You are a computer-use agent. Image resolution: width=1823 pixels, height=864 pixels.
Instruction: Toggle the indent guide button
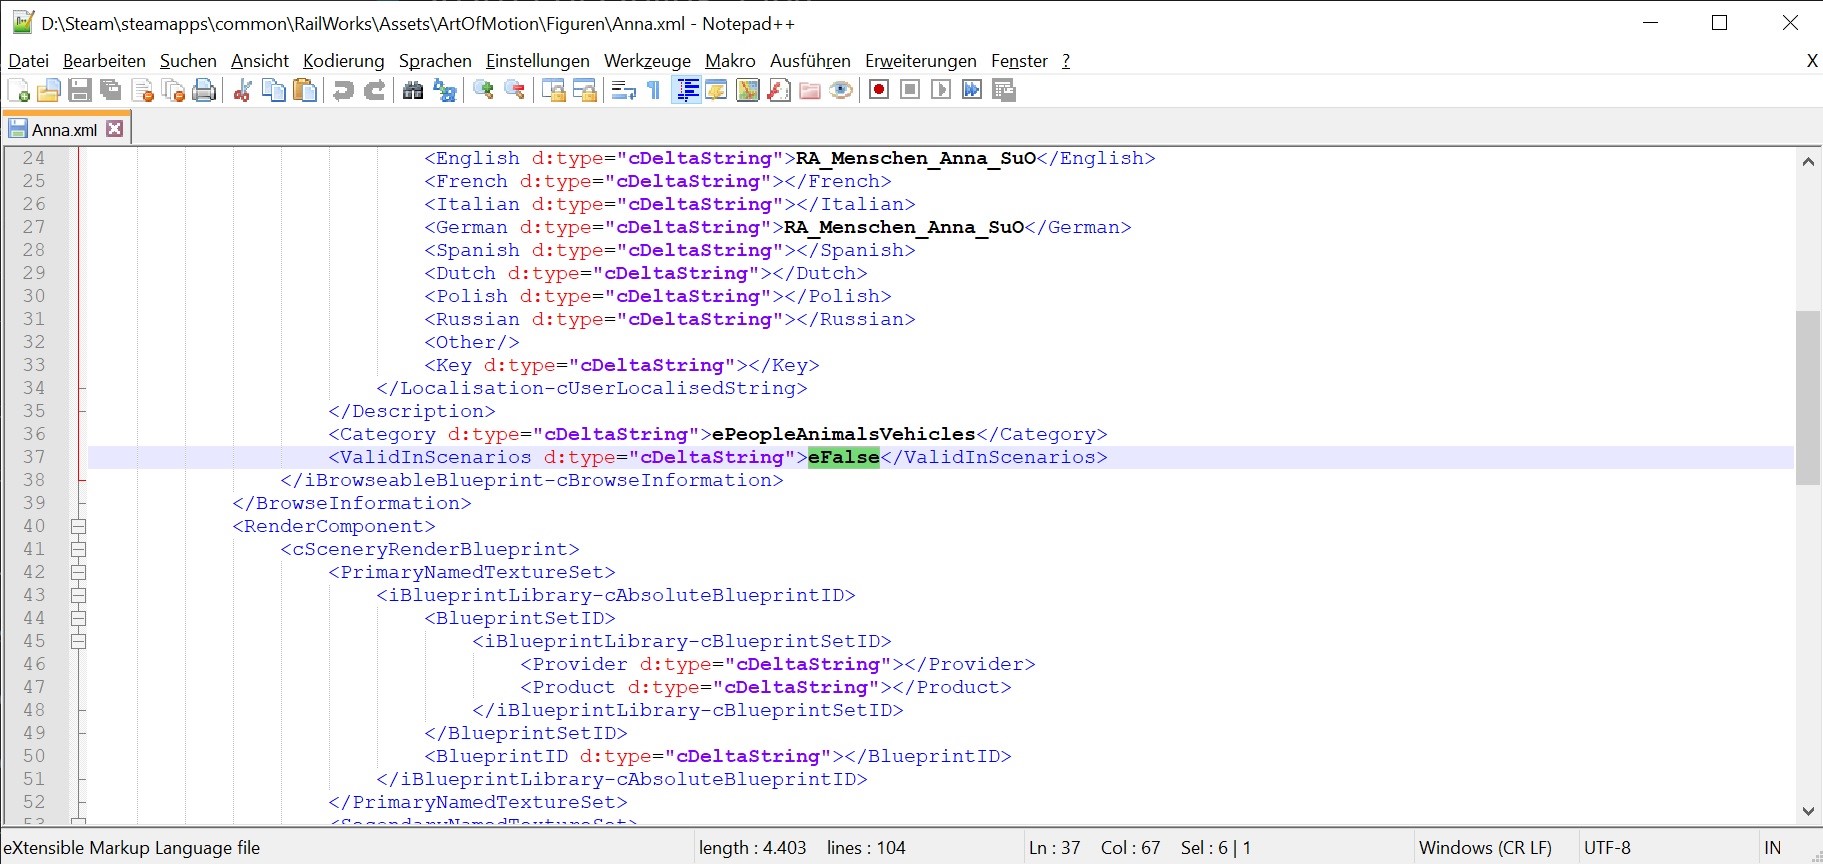coord(687,91)
